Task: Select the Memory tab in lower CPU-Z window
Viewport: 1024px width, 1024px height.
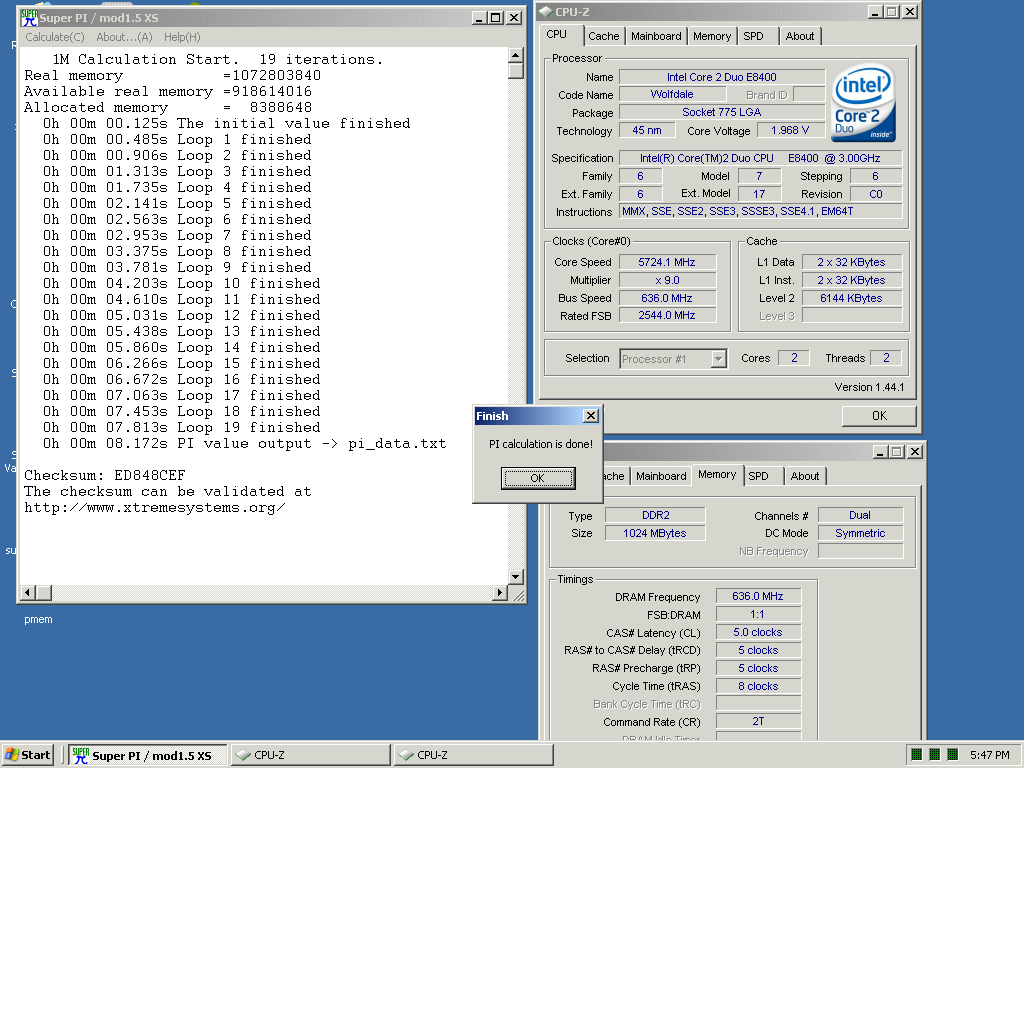Action: (716, 475)
